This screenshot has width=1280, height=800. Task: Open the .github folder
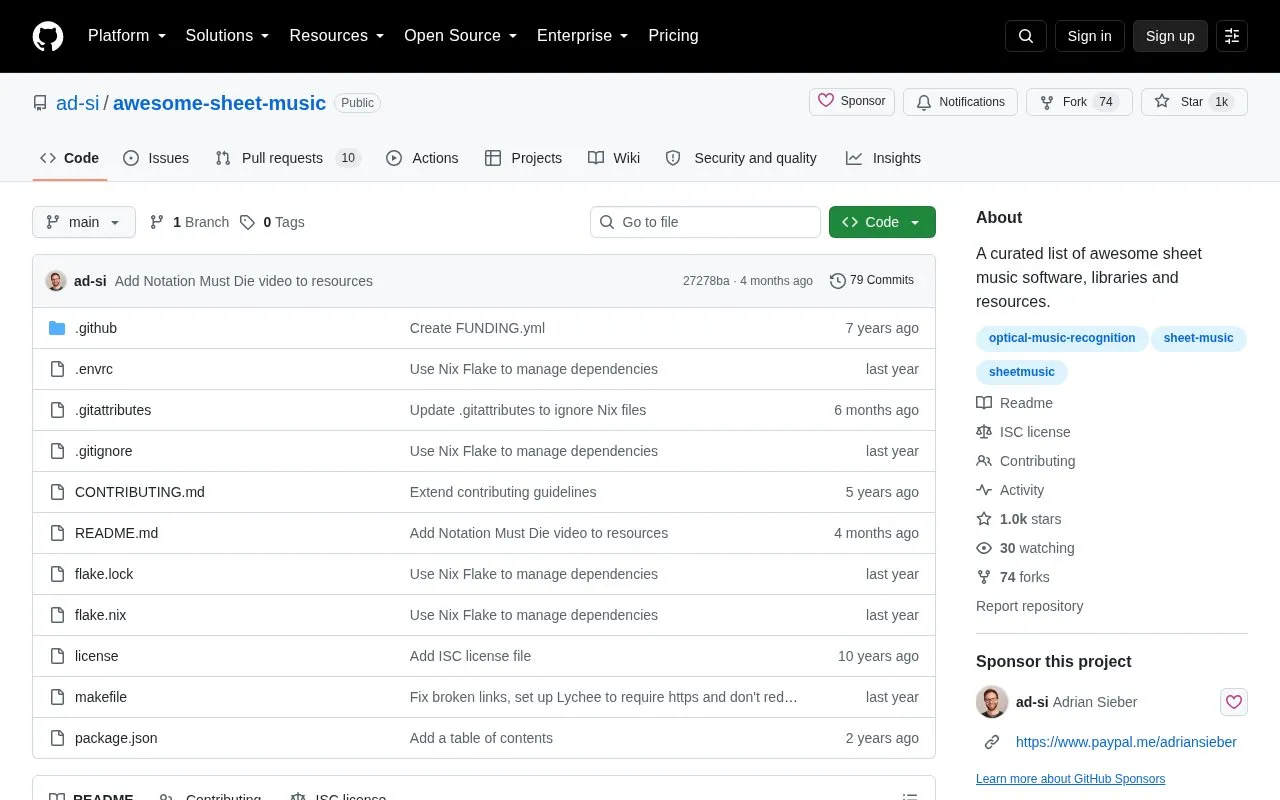point(96,328)
